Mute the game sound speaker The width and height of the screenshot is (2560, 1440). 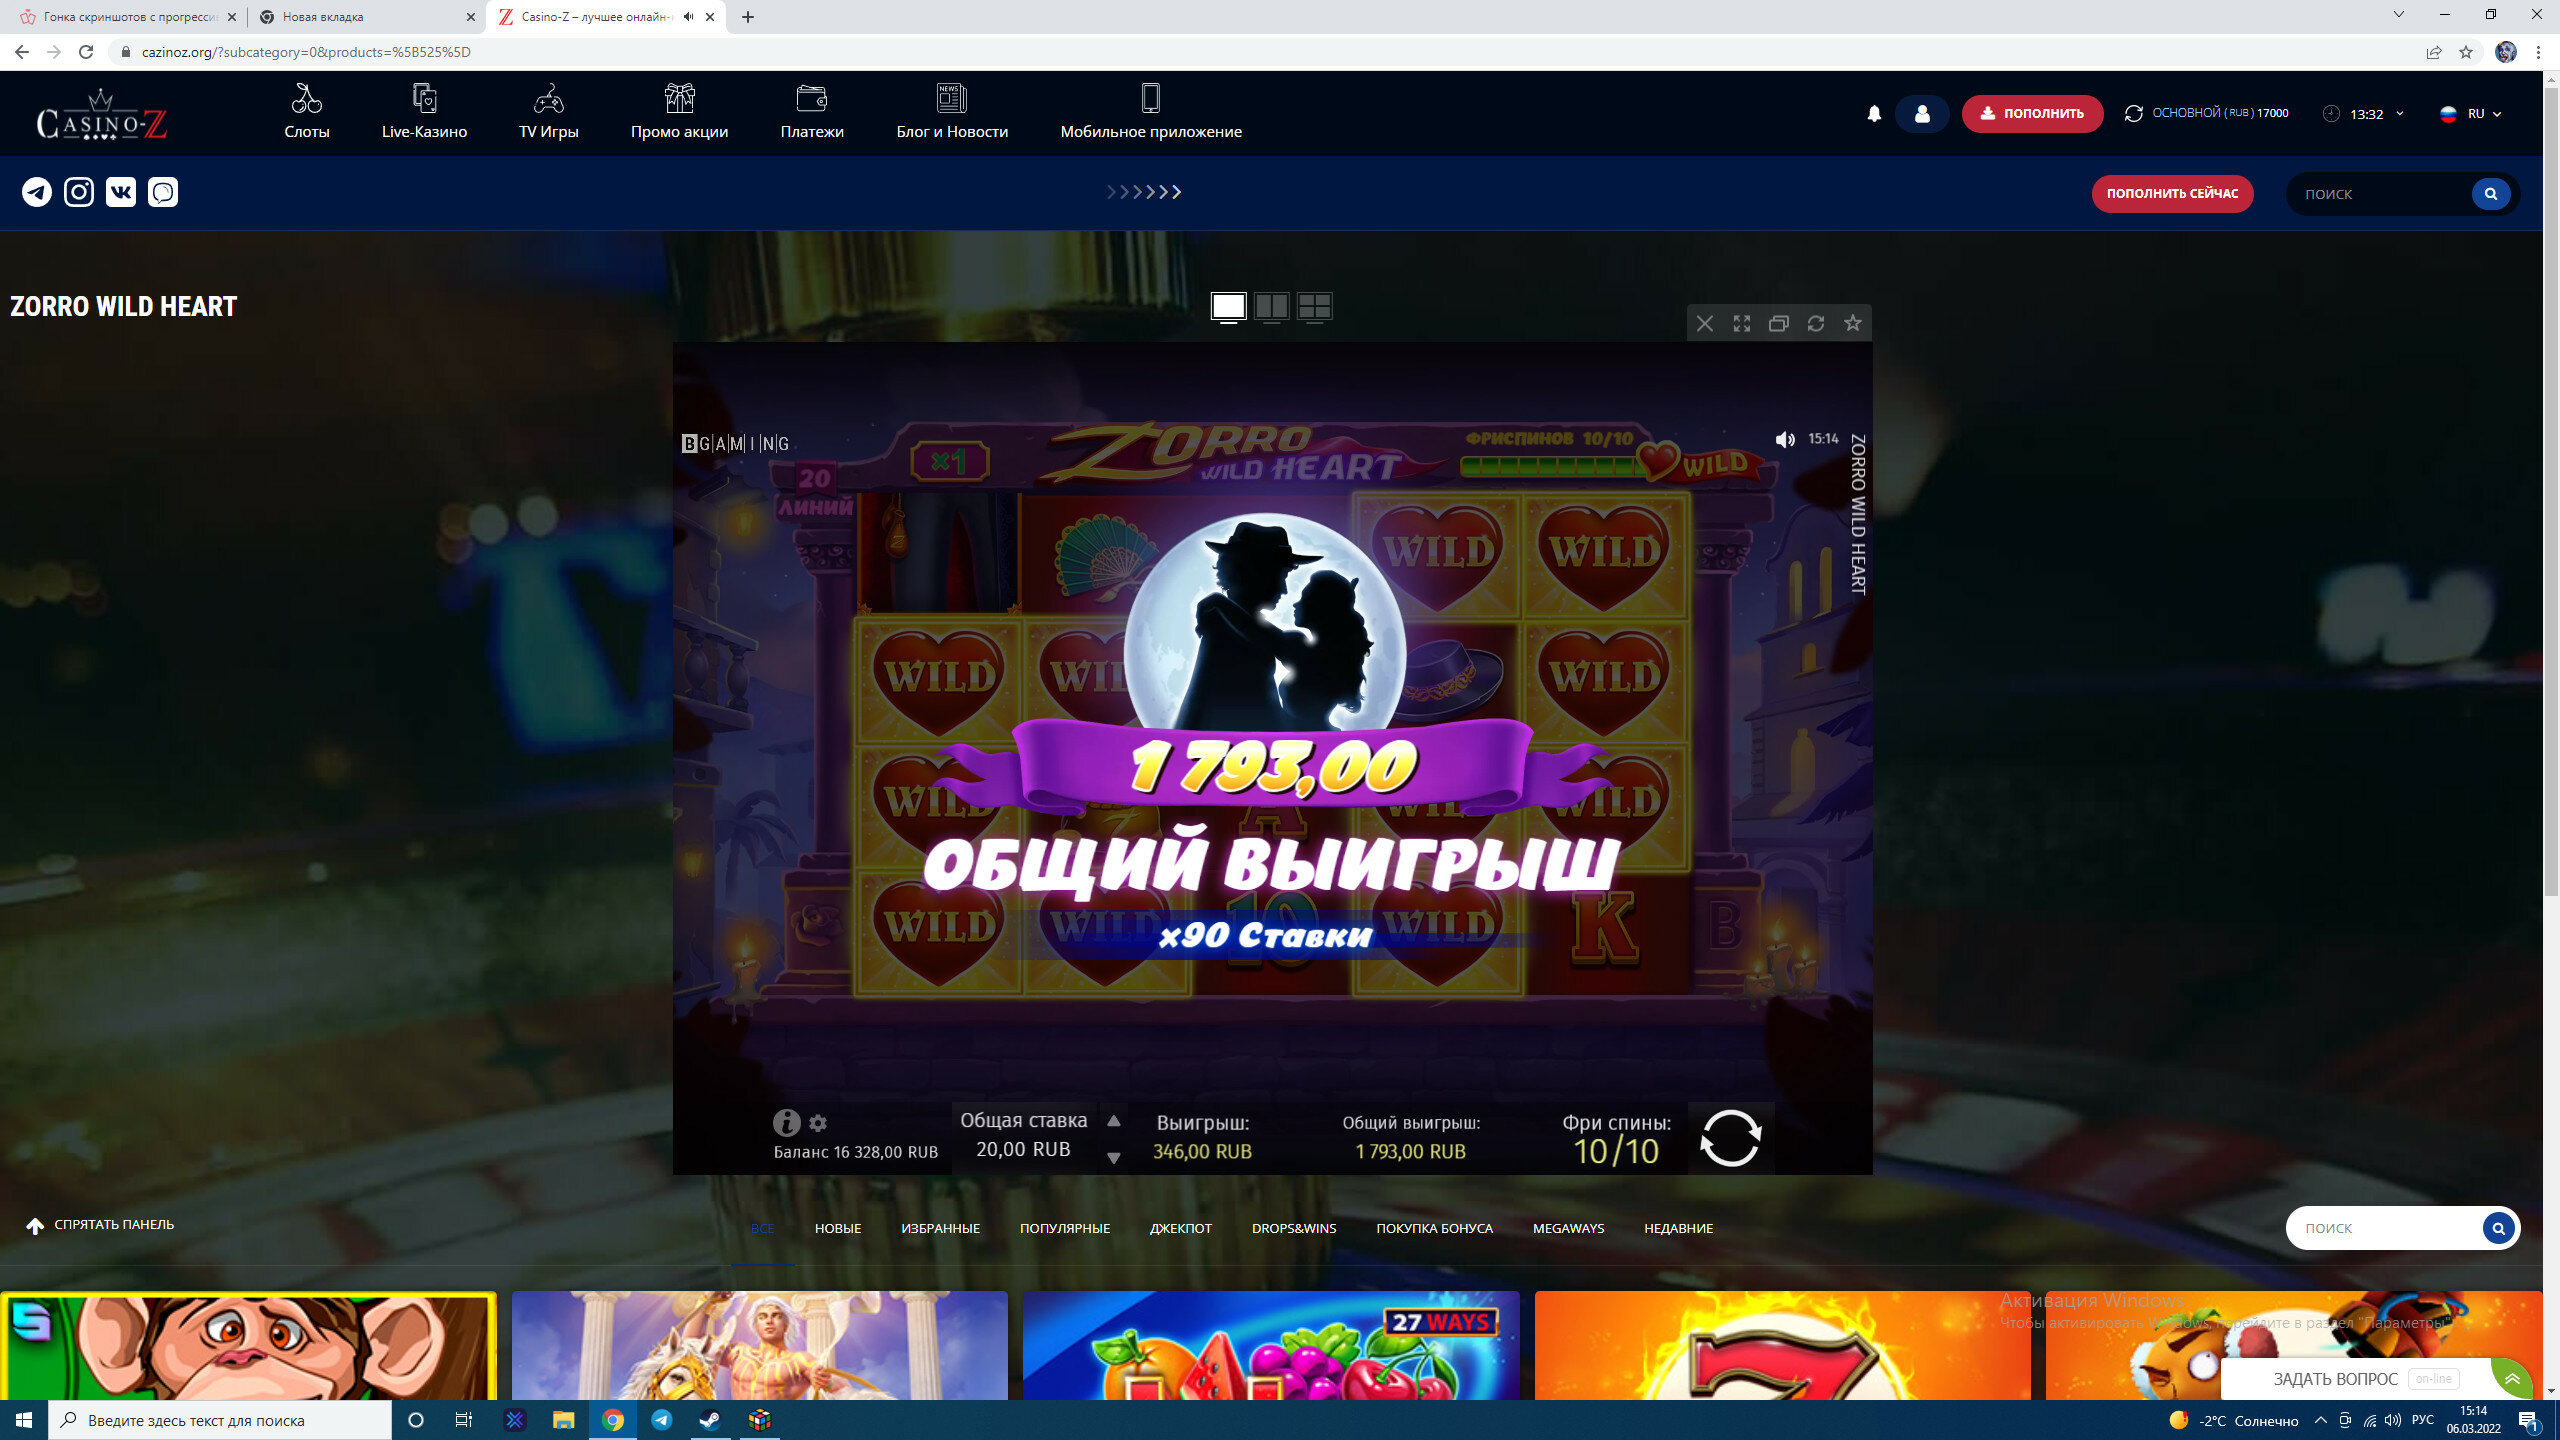[1784, 439]
